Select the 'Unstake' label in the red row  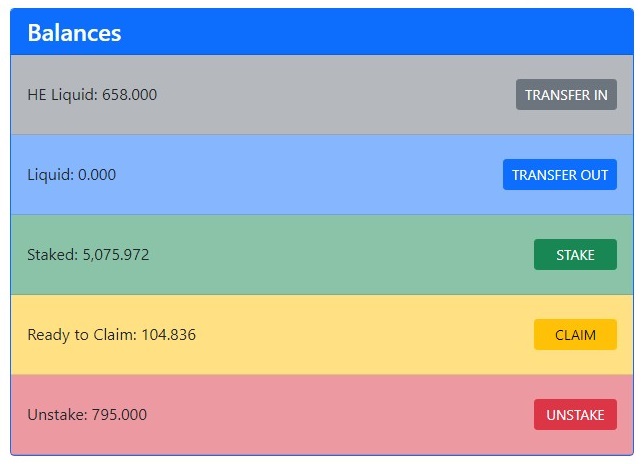click(57, 415)
